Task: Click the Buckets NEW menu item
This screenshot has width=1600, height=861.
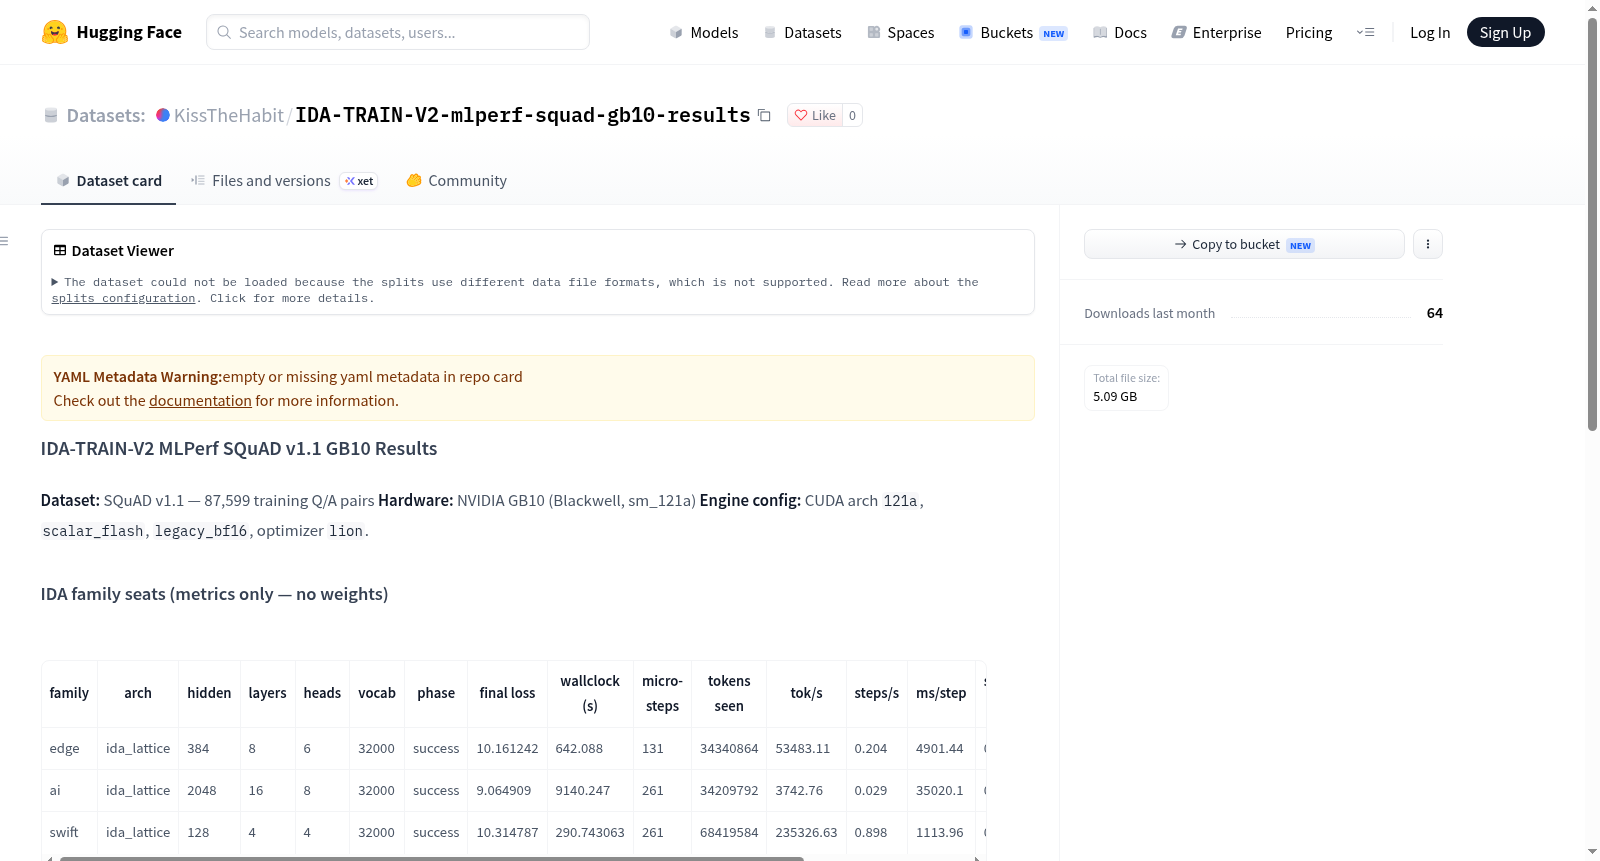Action: pos(1013,32)
